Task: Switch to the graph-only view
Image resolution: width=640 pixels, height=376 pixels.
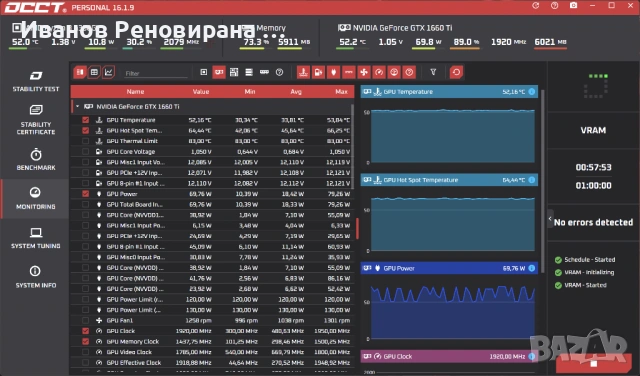Action: pyautogui.click(x=109, y=72)
